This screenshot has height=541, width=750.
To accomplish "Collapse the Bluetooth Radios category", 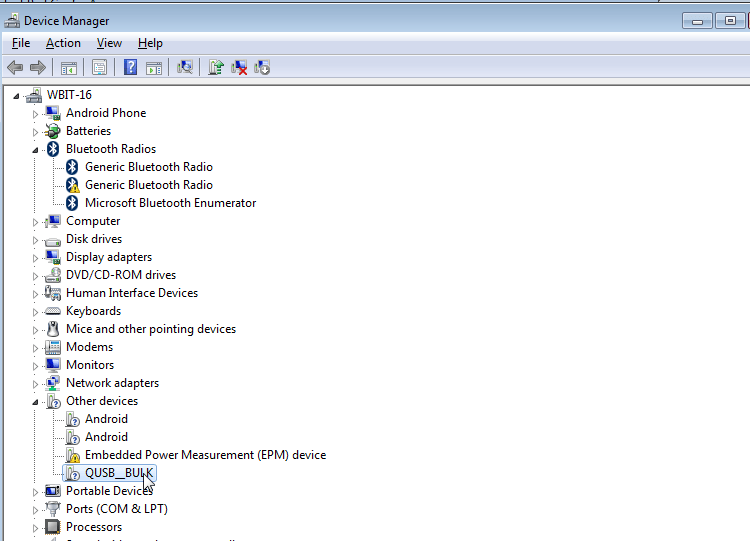I will click(35, 150).
